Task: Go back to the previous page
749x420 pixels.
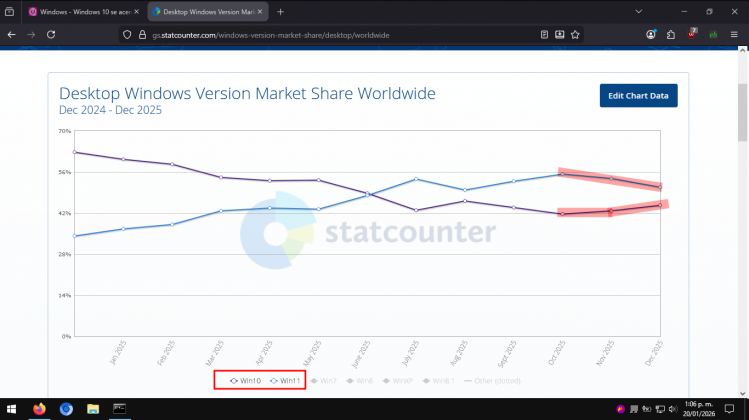Action: (x=11, y=34)
